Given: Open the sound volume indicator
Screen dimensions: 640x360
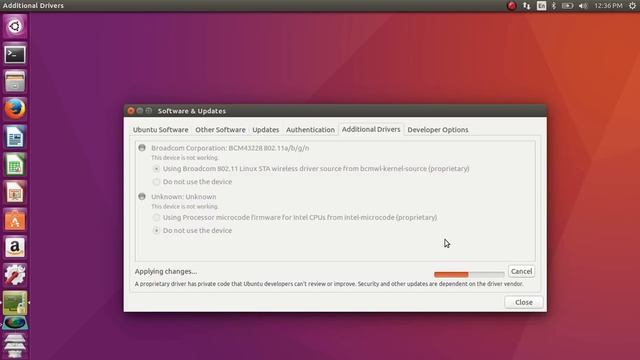Looking at the screenshot, I should tap(583, 6).
